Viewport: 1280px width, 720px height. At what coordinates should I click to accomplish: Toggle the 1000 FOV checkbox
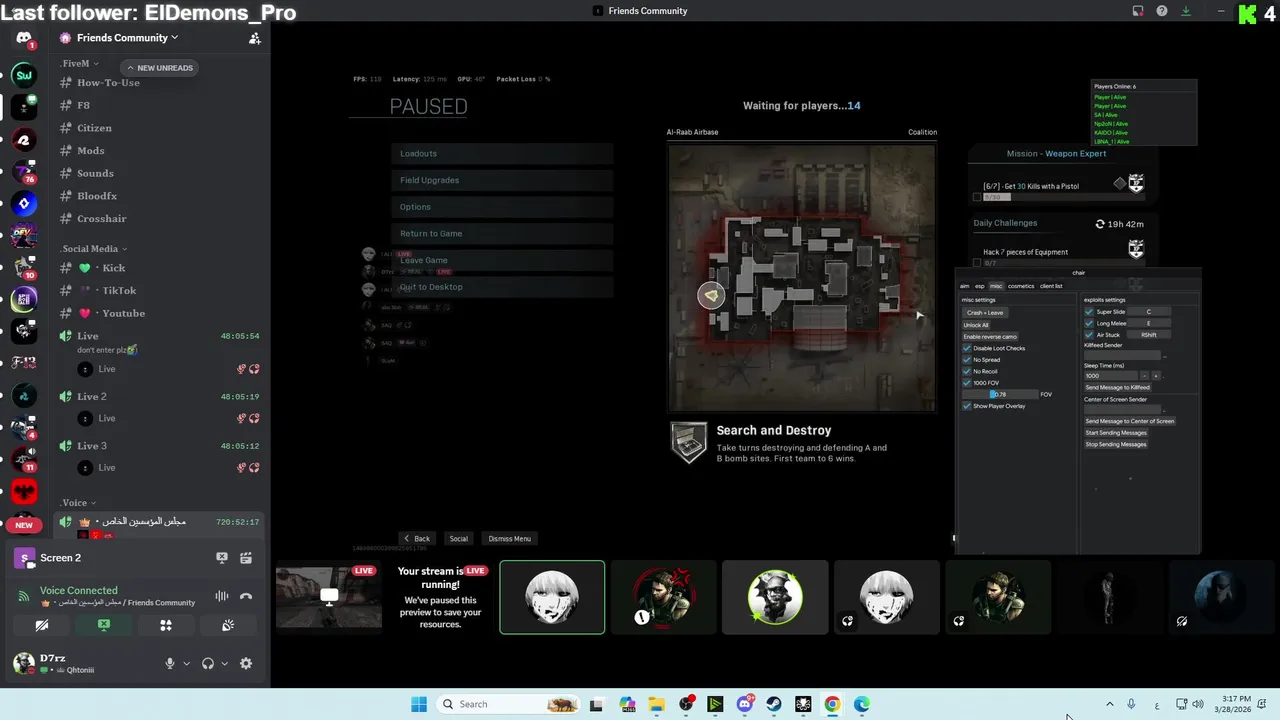click(x=967, y=383)
